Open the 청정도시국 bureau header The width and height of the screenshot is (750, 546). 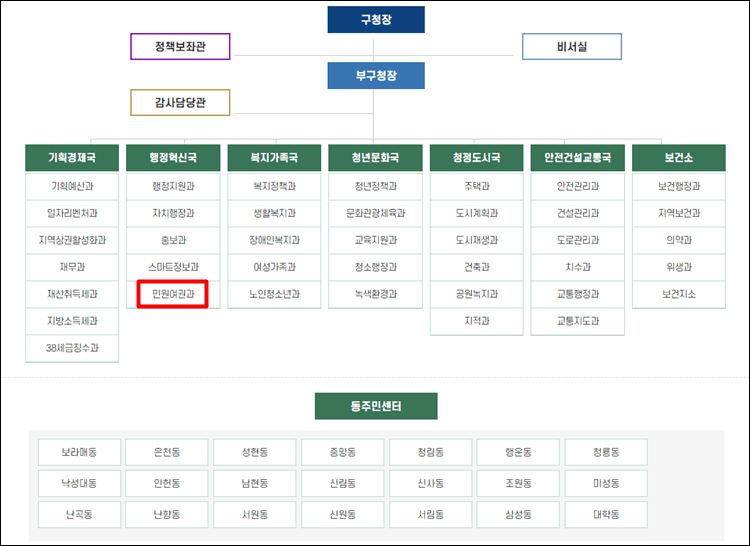[477, 158]
